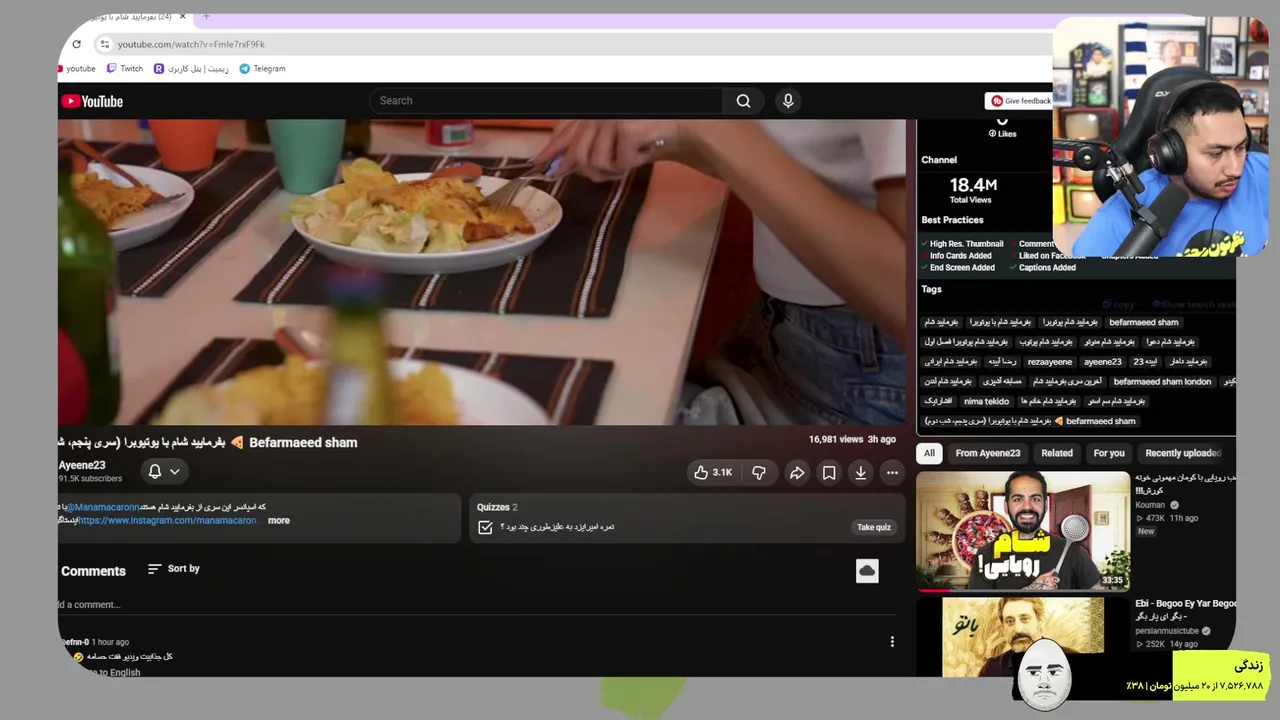Click the Befnn-0 commenter name
This screenshot has height=720, width=1280.
click(x=74, y=642)
